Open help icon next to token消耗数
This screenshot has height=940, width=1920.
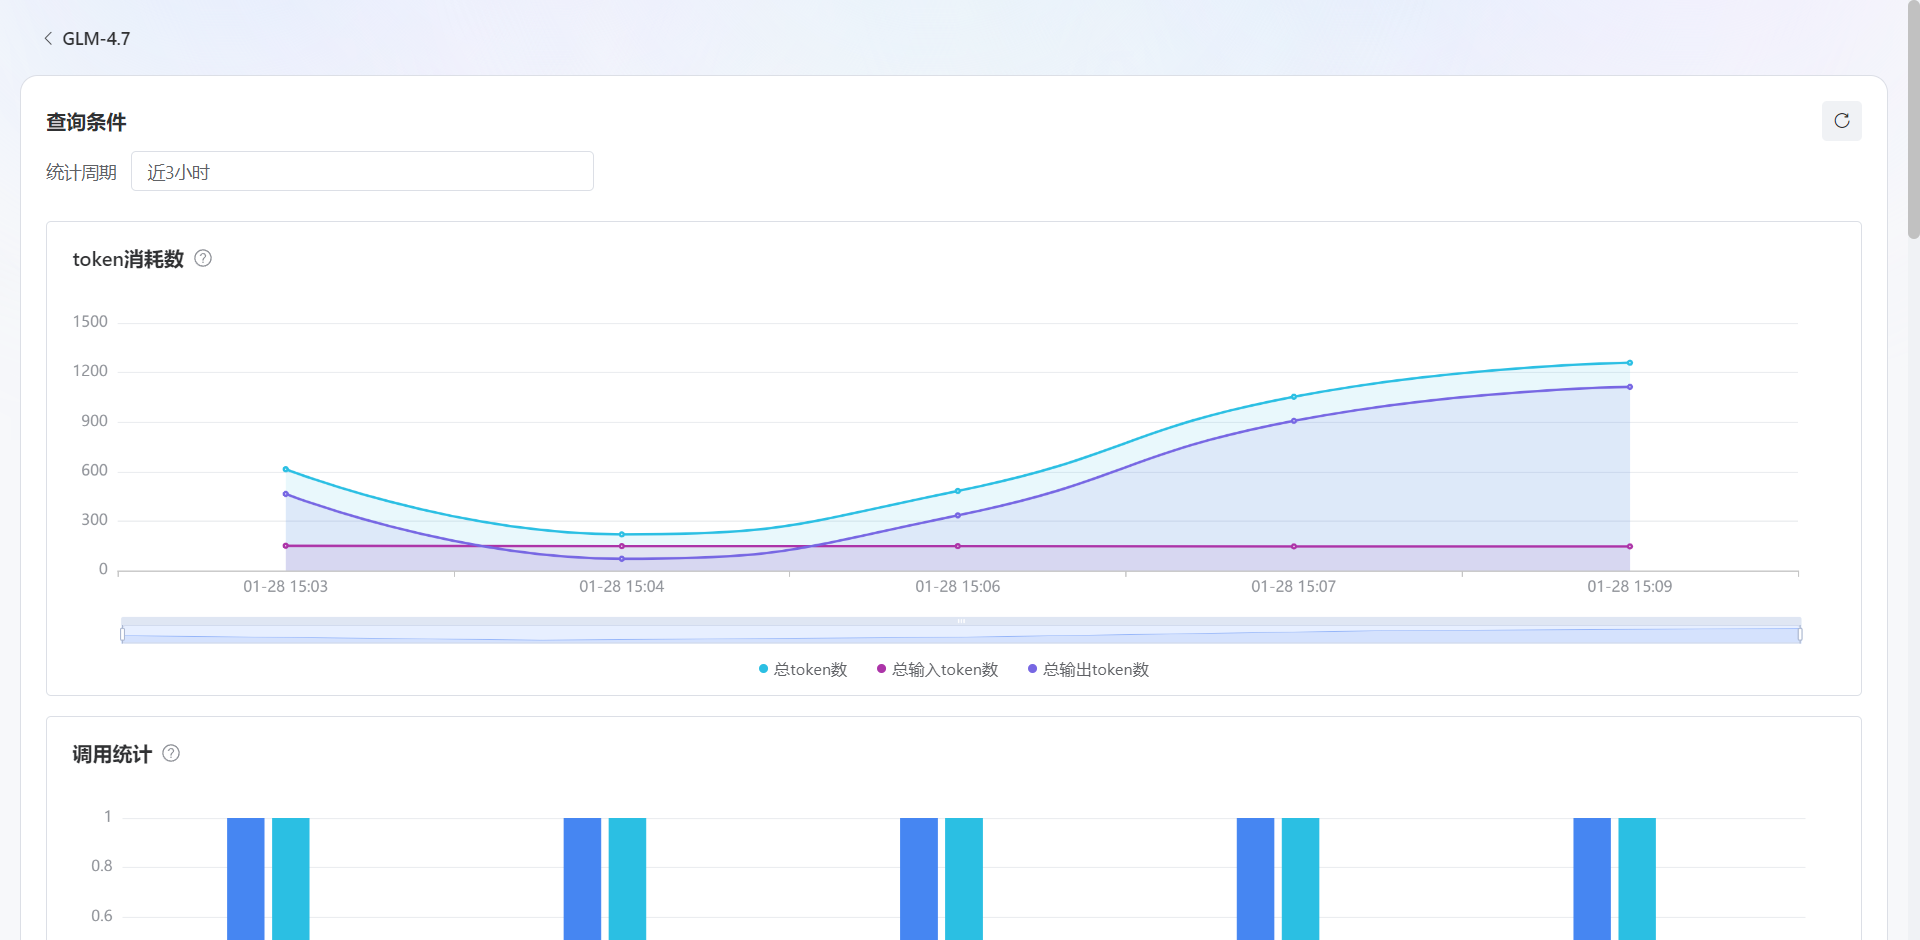[203, 259]
